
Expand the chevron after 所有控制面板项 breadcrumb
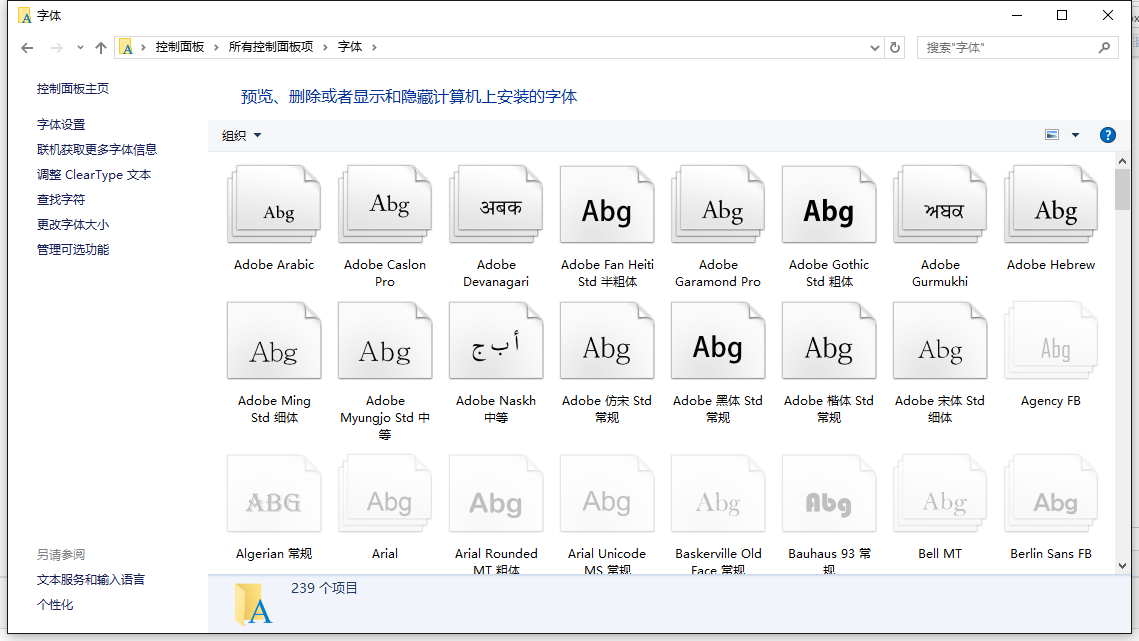point(325,47)
